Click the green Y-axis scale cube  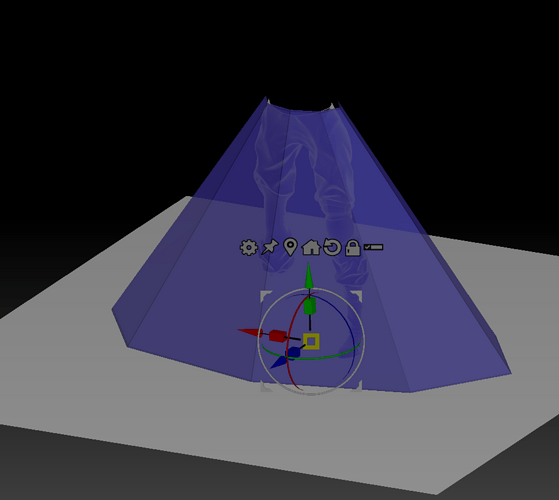tap(309, 306)
